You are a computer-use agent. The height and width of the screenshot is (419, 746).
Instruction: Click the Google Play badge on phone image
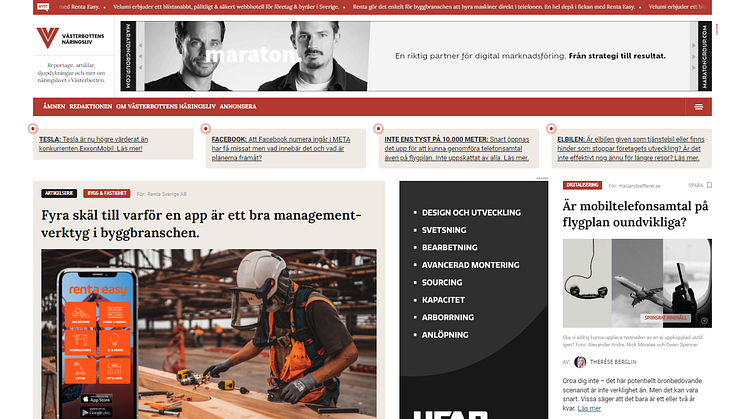click(x=97, y=412)
